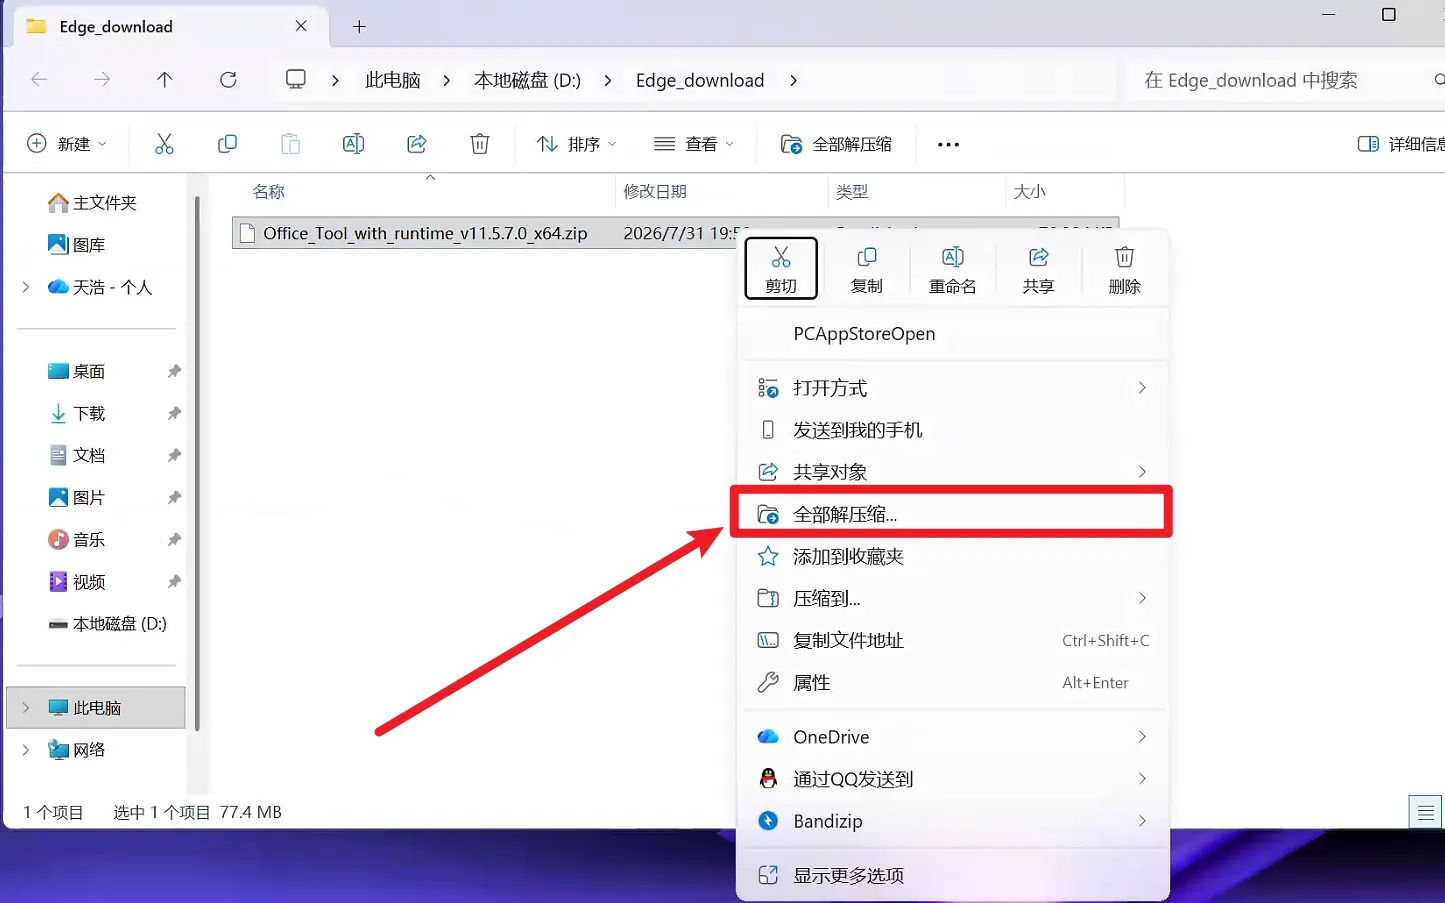The image size is (1445, 903).
Task: Close the Edge_download tab
Action: (x=301, y=26)
